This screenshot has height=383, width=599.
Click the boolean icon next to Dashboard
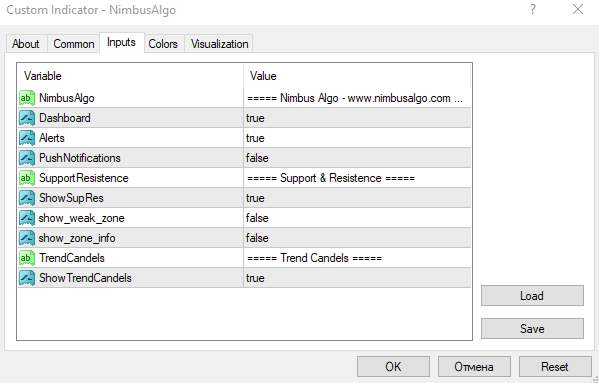point(27,118)
